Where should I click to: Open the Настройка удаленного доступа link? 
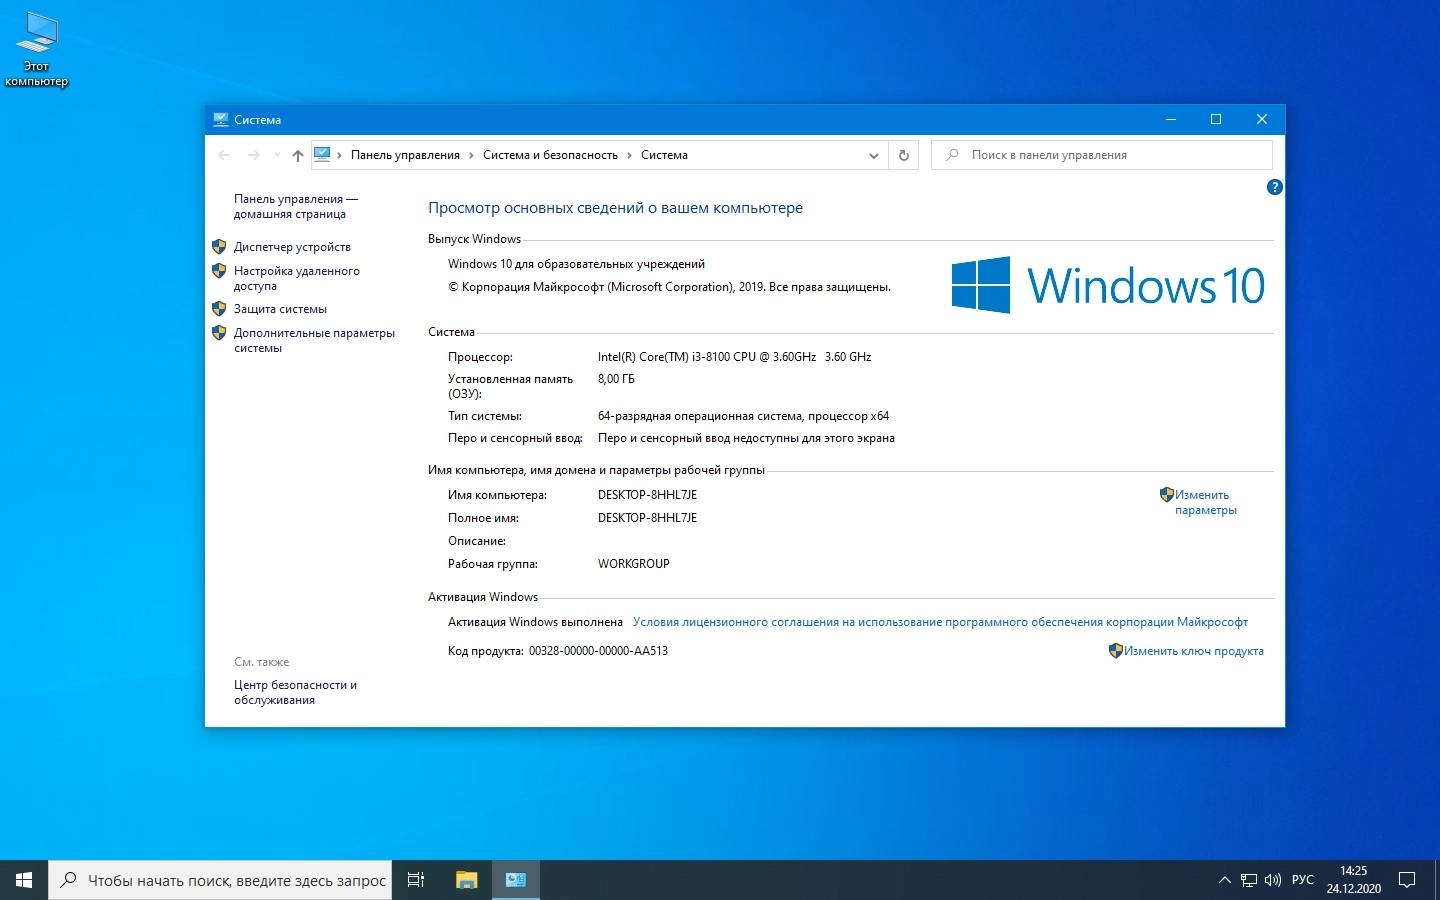pos(296,278)
